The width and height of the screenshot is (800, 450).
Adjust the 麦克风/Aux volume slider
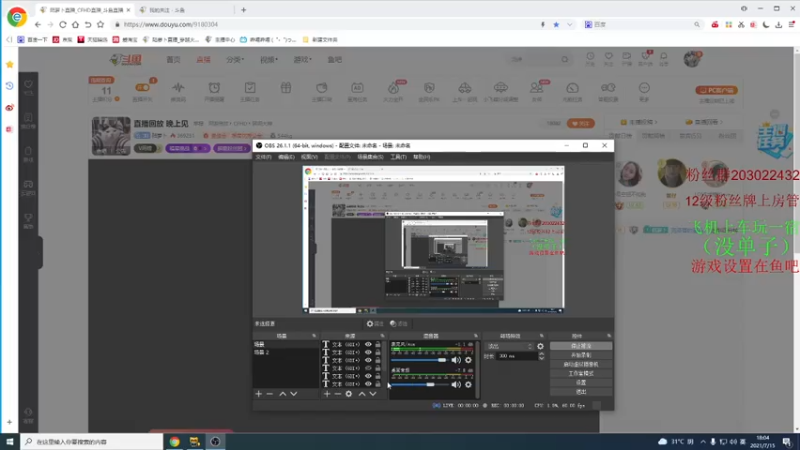pyautogui.click(x=418, y=360)
